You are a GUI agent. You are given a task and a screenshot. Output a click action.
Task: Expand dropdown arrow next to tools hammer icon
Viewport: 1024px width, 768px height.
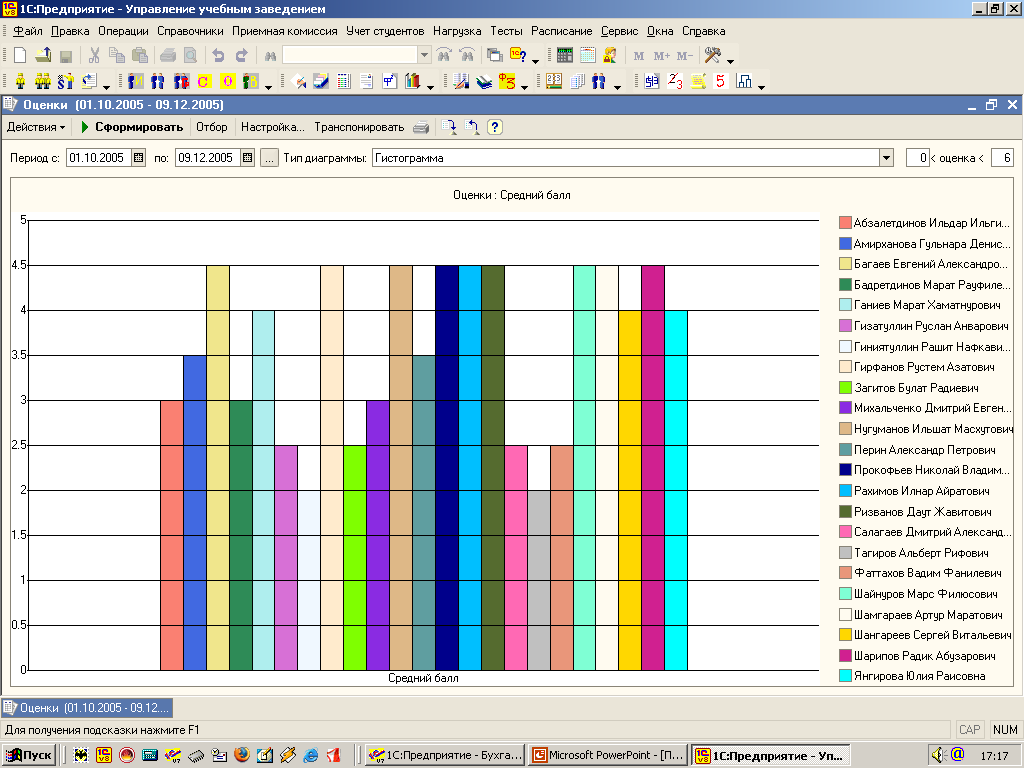[x=730, y=61]
